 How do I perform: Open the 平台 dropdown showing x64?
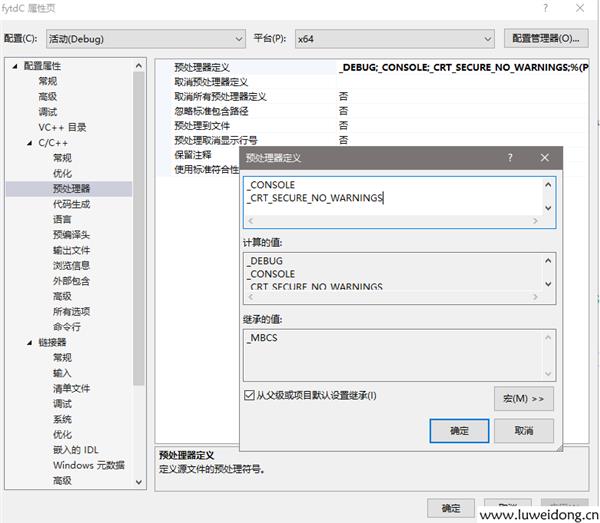[393, 39]
